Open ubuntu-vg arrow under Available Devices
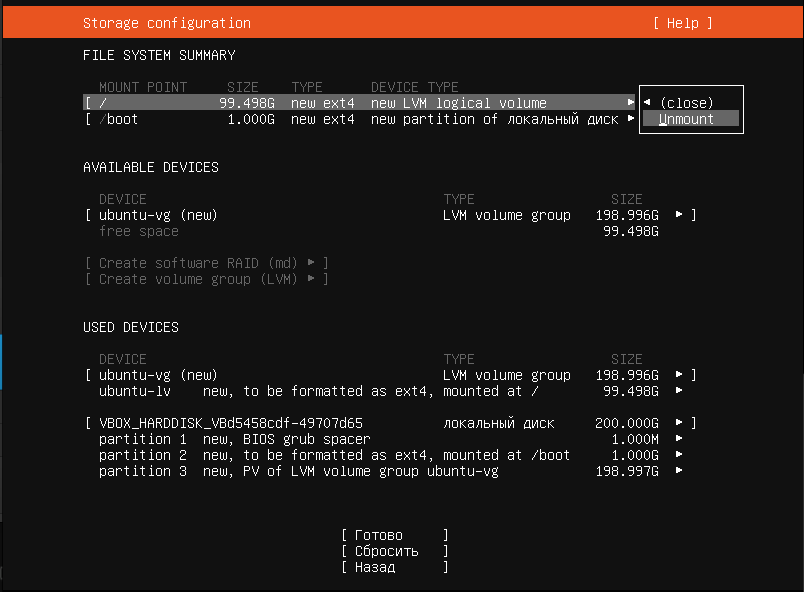Screen dimensions: 804x592 pyautogui.click(x=681, y=215)
